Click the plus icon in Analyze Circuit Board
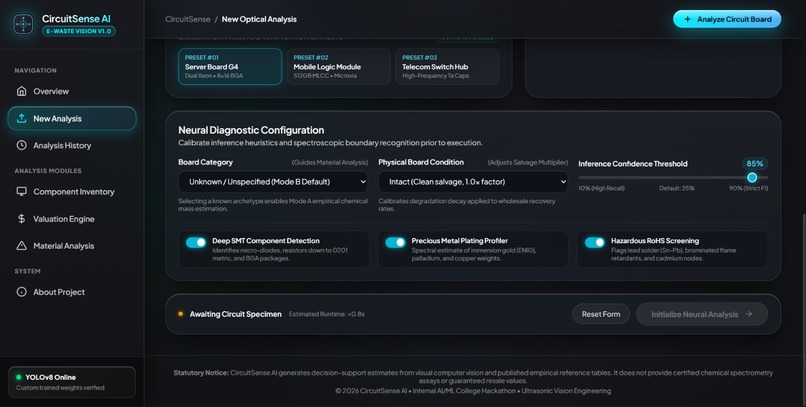The height and width of the screenshot is (407, 806). (687, 19)
